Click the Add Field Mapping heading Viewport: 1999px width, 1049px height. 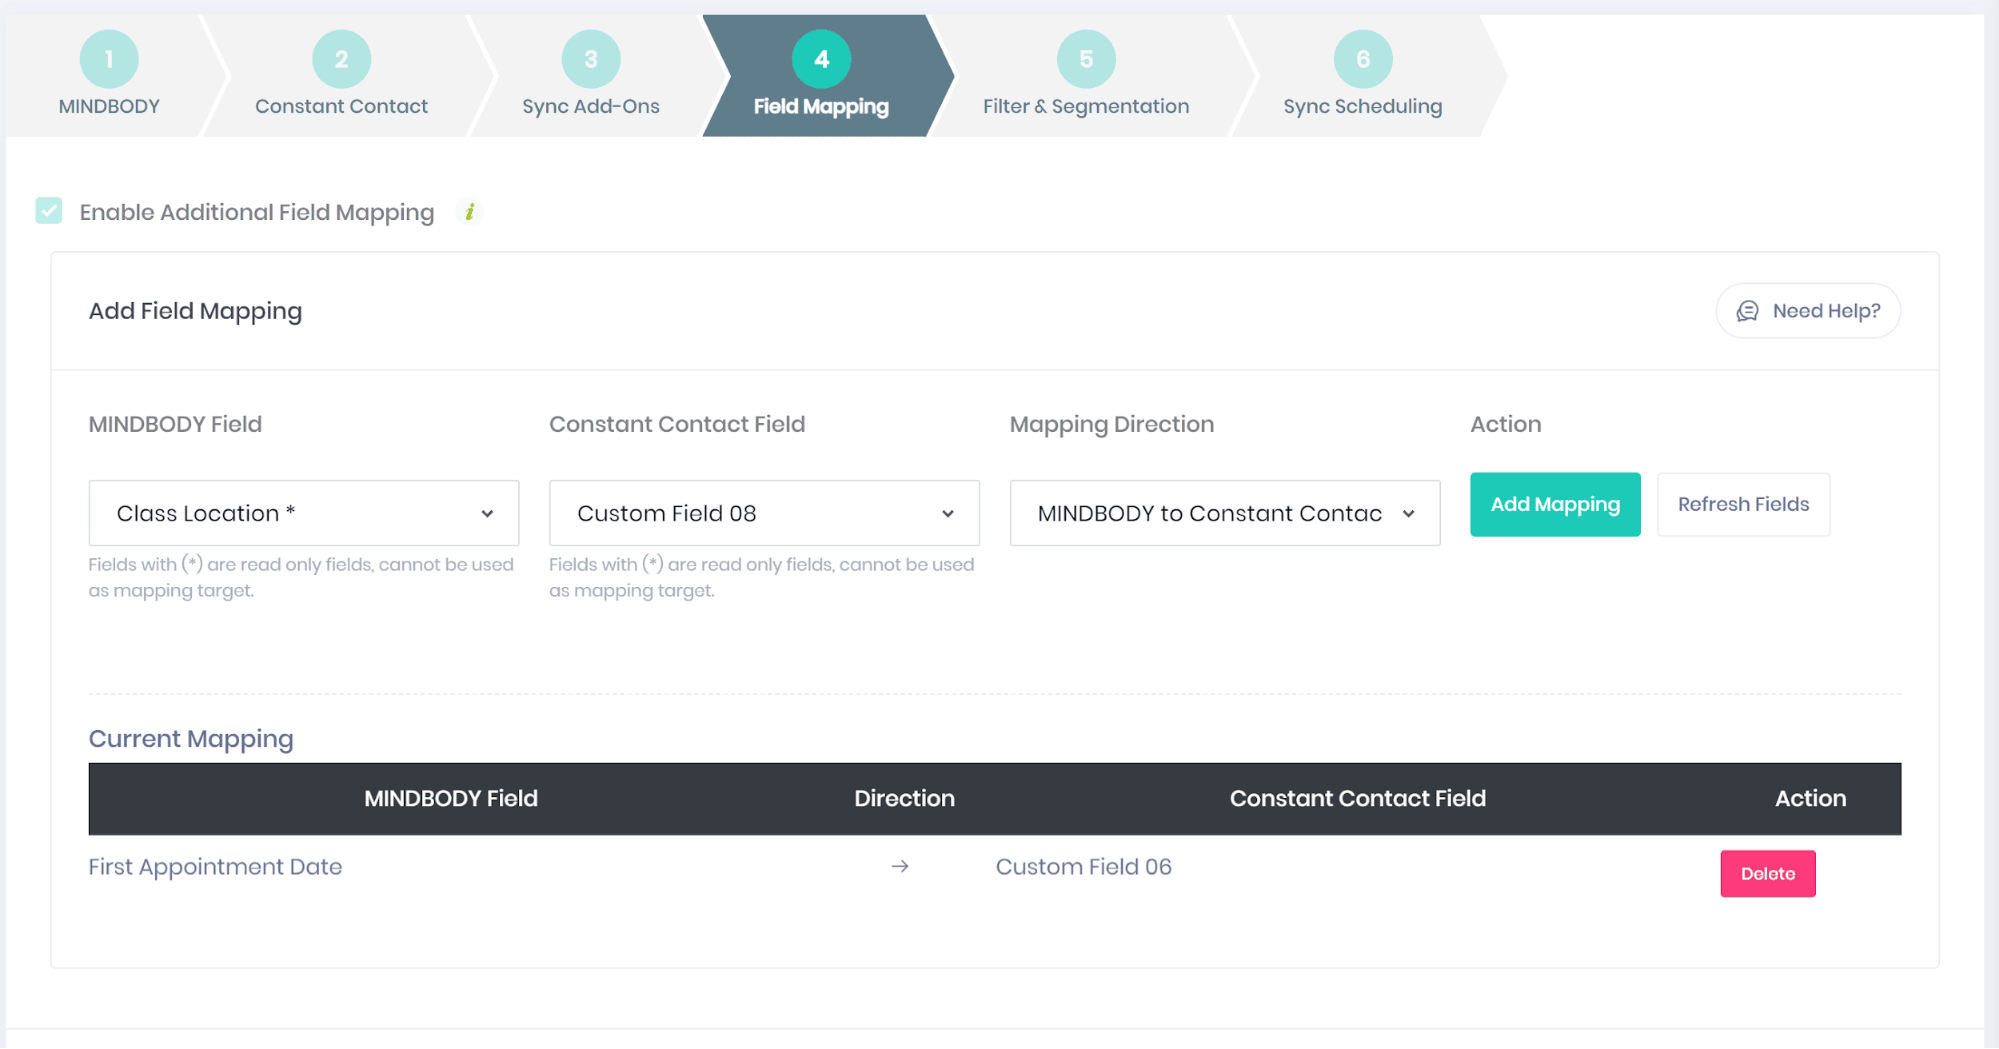click(x=195, y=311)
